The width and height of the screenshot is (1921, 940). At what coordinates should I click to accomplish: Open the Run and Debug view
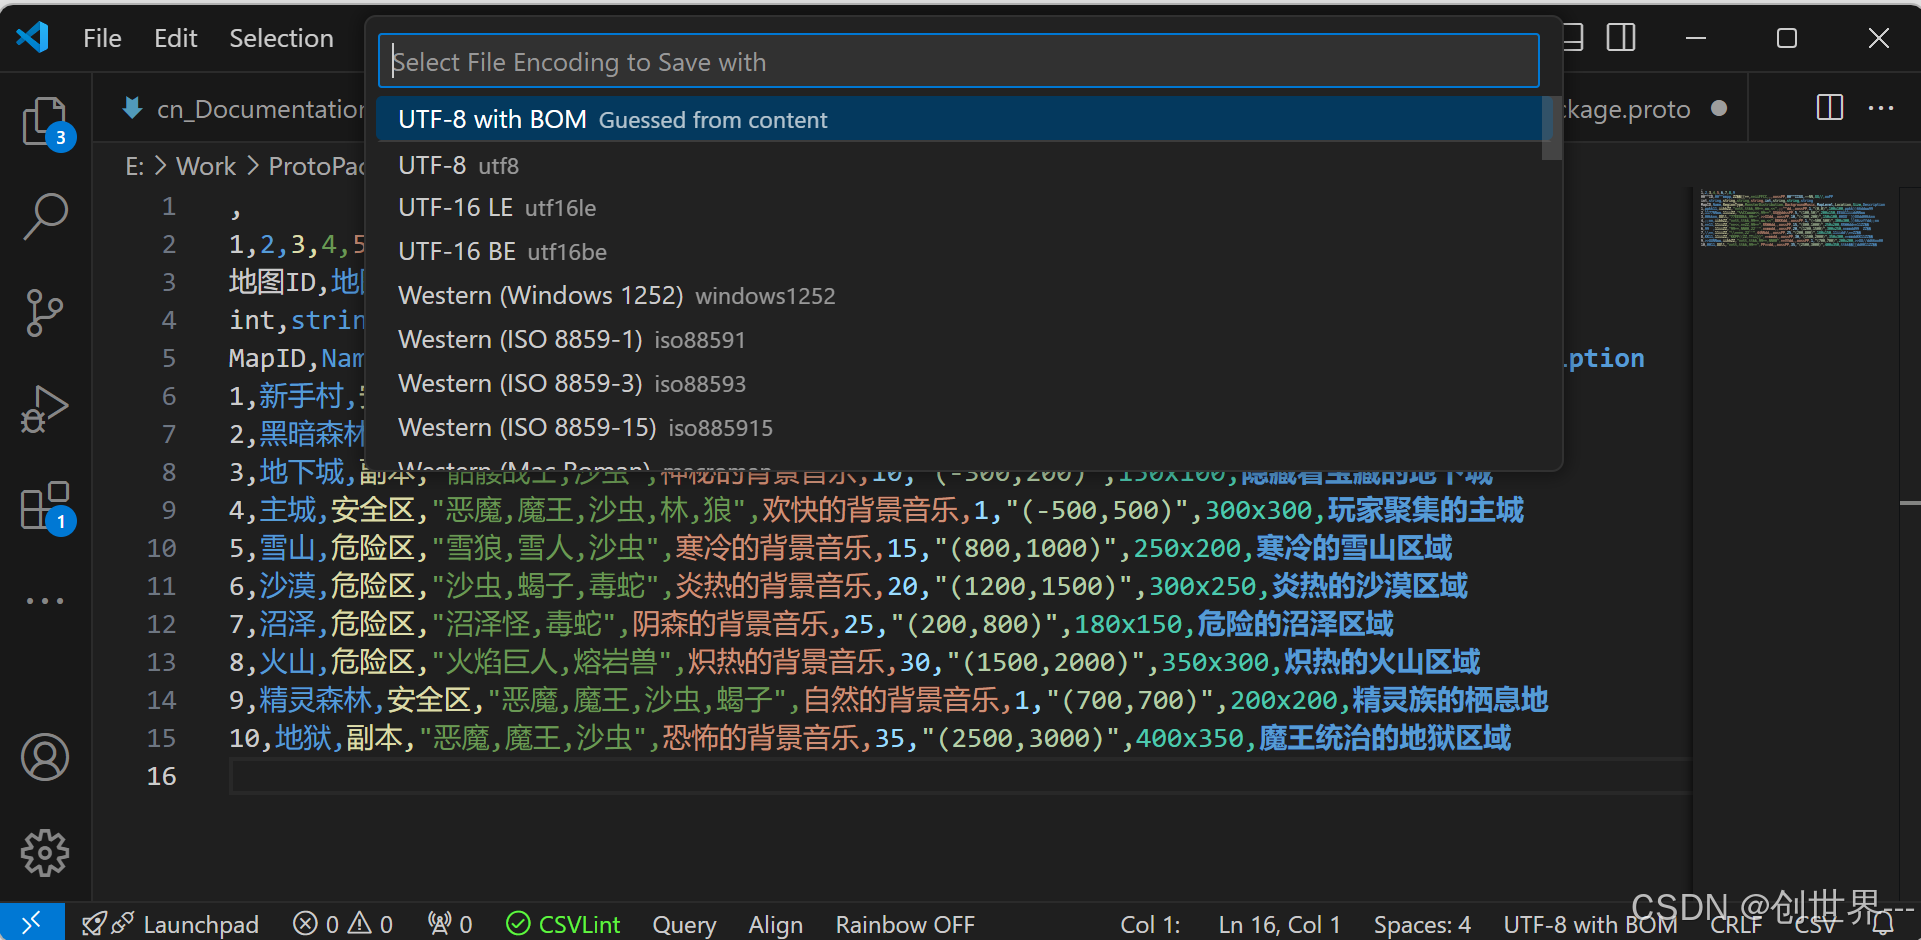[x=45, y=408]
